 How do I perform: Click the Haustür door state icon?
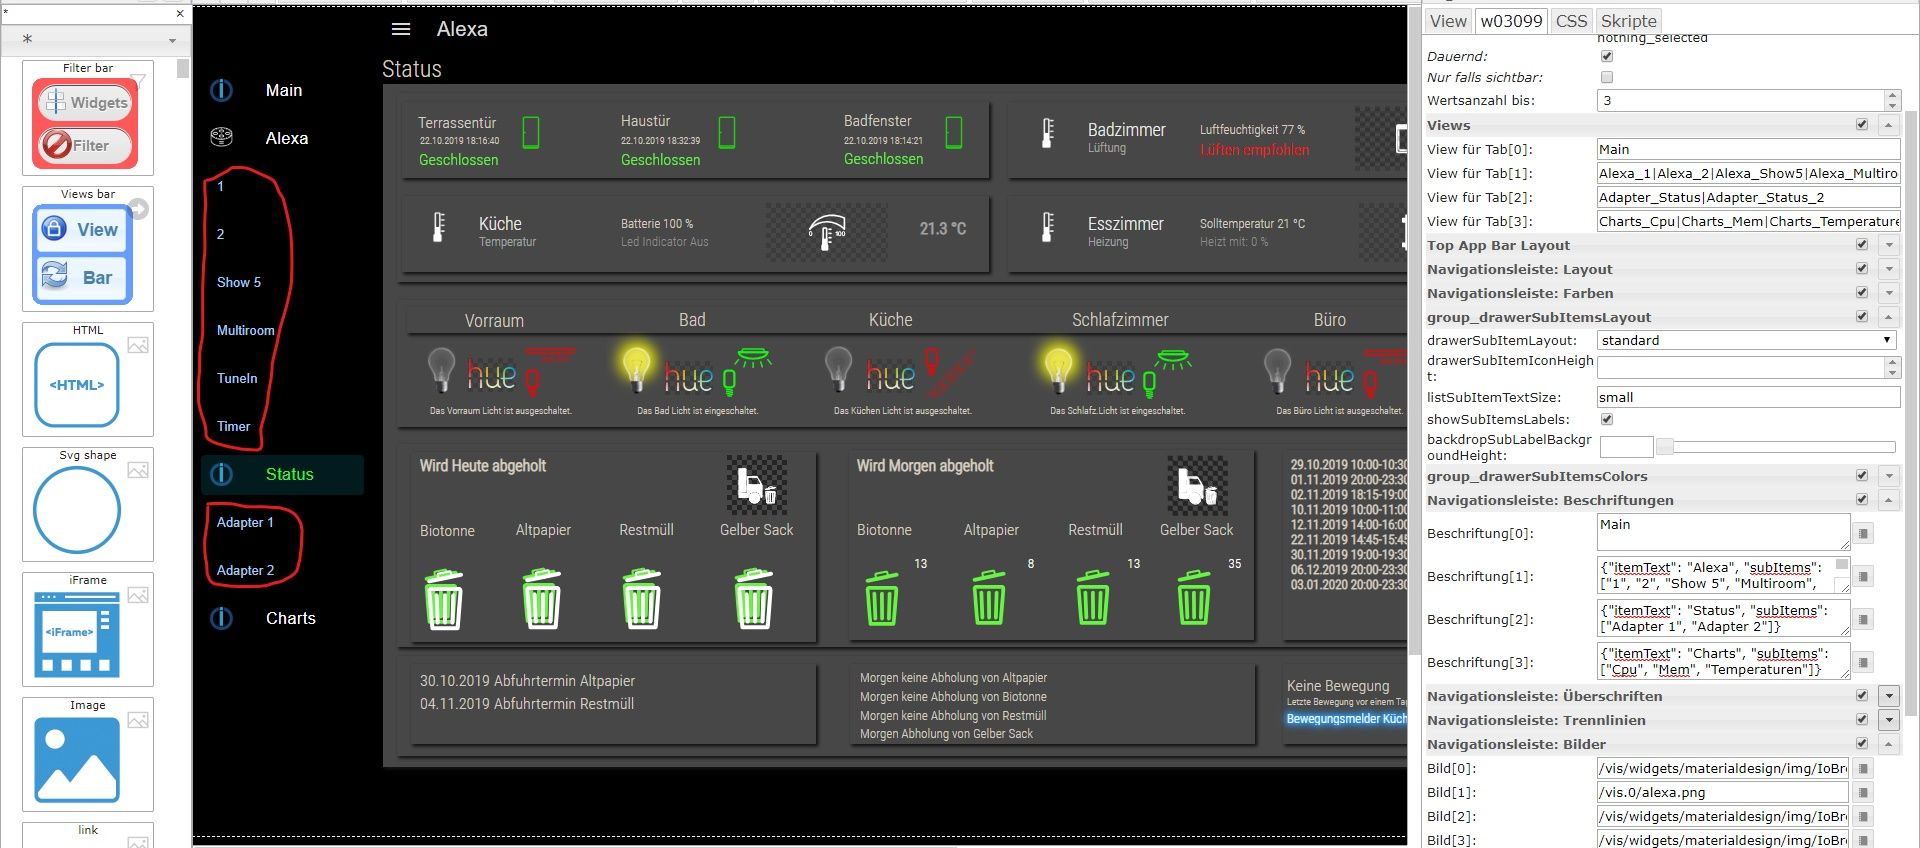[x=727, y=132]
